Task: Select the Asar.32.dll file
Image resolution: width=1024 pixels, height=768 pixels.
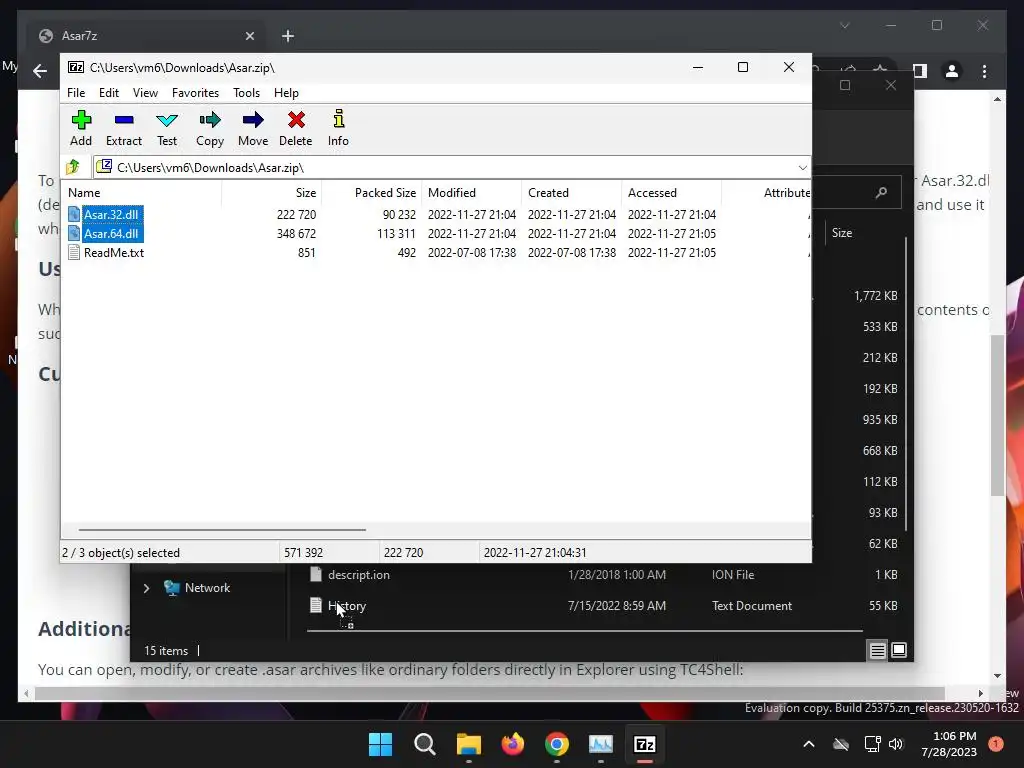Action: point(111,214)
